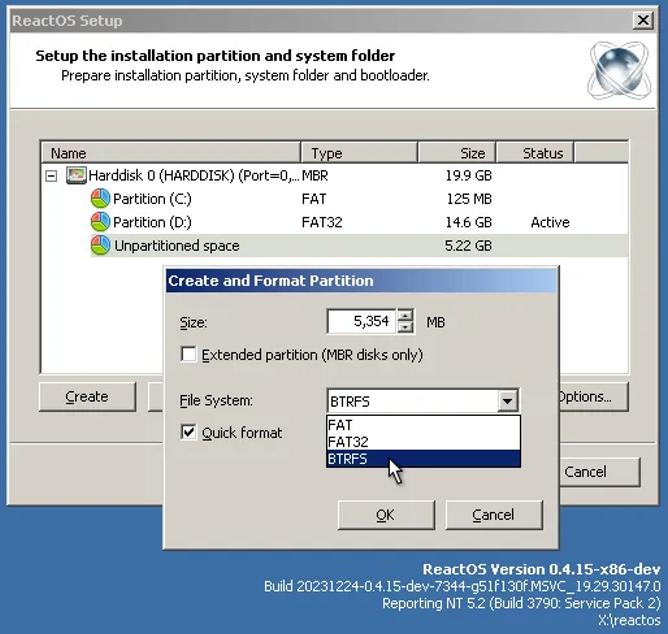The height and width of the screenshot is (634, 668).
Task: Click the Create button in Setup window
Action: [x=87, y=397]
